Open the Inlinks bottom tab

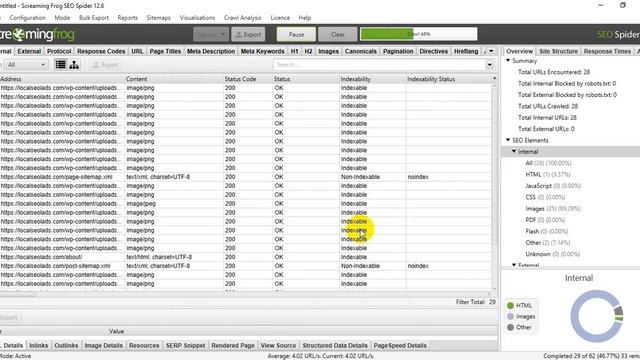click(38, 346)
